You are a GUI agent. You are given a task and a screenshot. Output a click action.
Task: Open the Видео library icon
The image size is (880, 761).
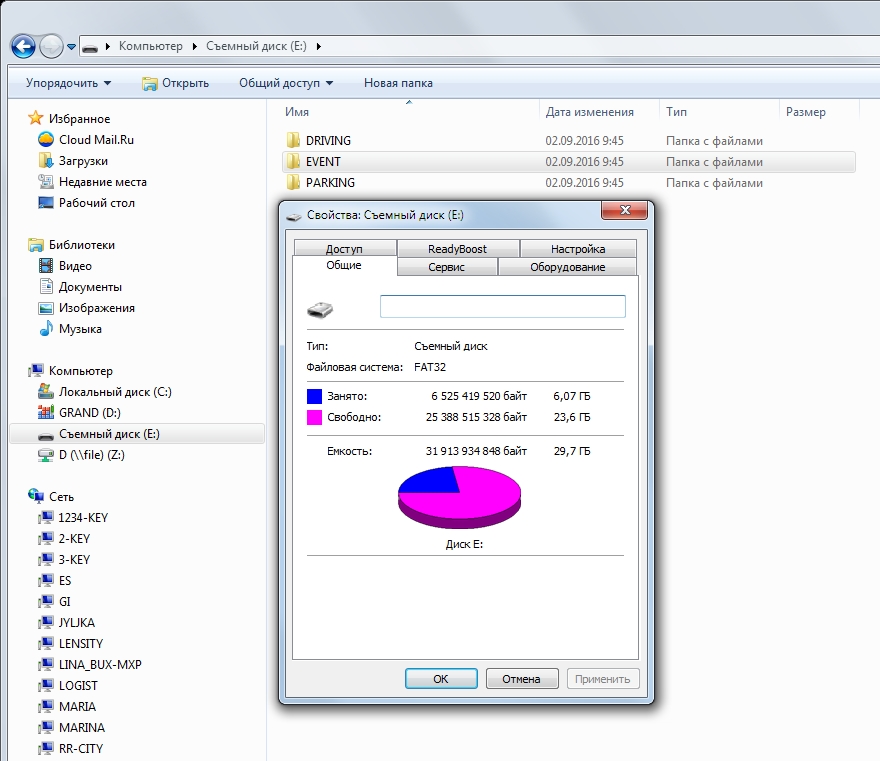click(x=45, y=266)
